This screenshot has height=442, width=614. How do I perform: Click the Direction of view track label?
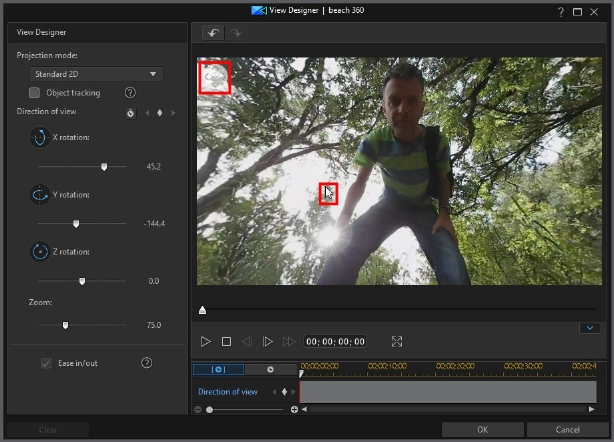(x=228, y=391)
